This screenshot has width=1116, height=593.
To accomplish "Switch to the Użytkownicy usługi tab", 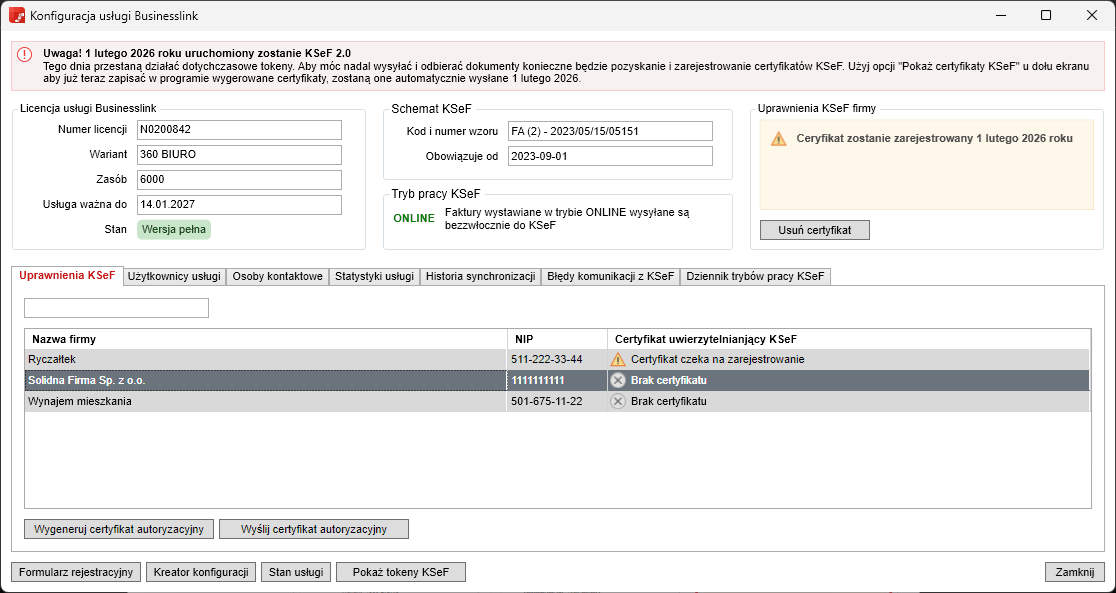I will pyautogui.click(x=174, y=276).
